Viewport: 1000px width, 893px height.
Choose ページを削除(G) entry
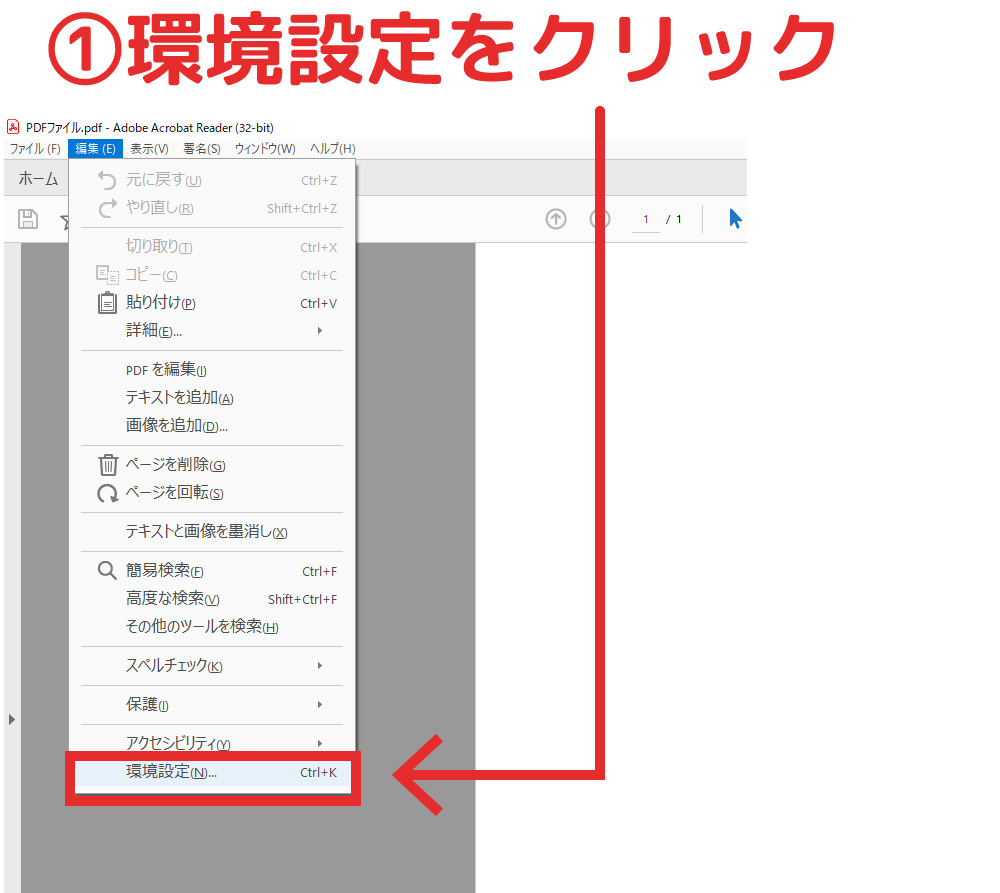point(212,465)
